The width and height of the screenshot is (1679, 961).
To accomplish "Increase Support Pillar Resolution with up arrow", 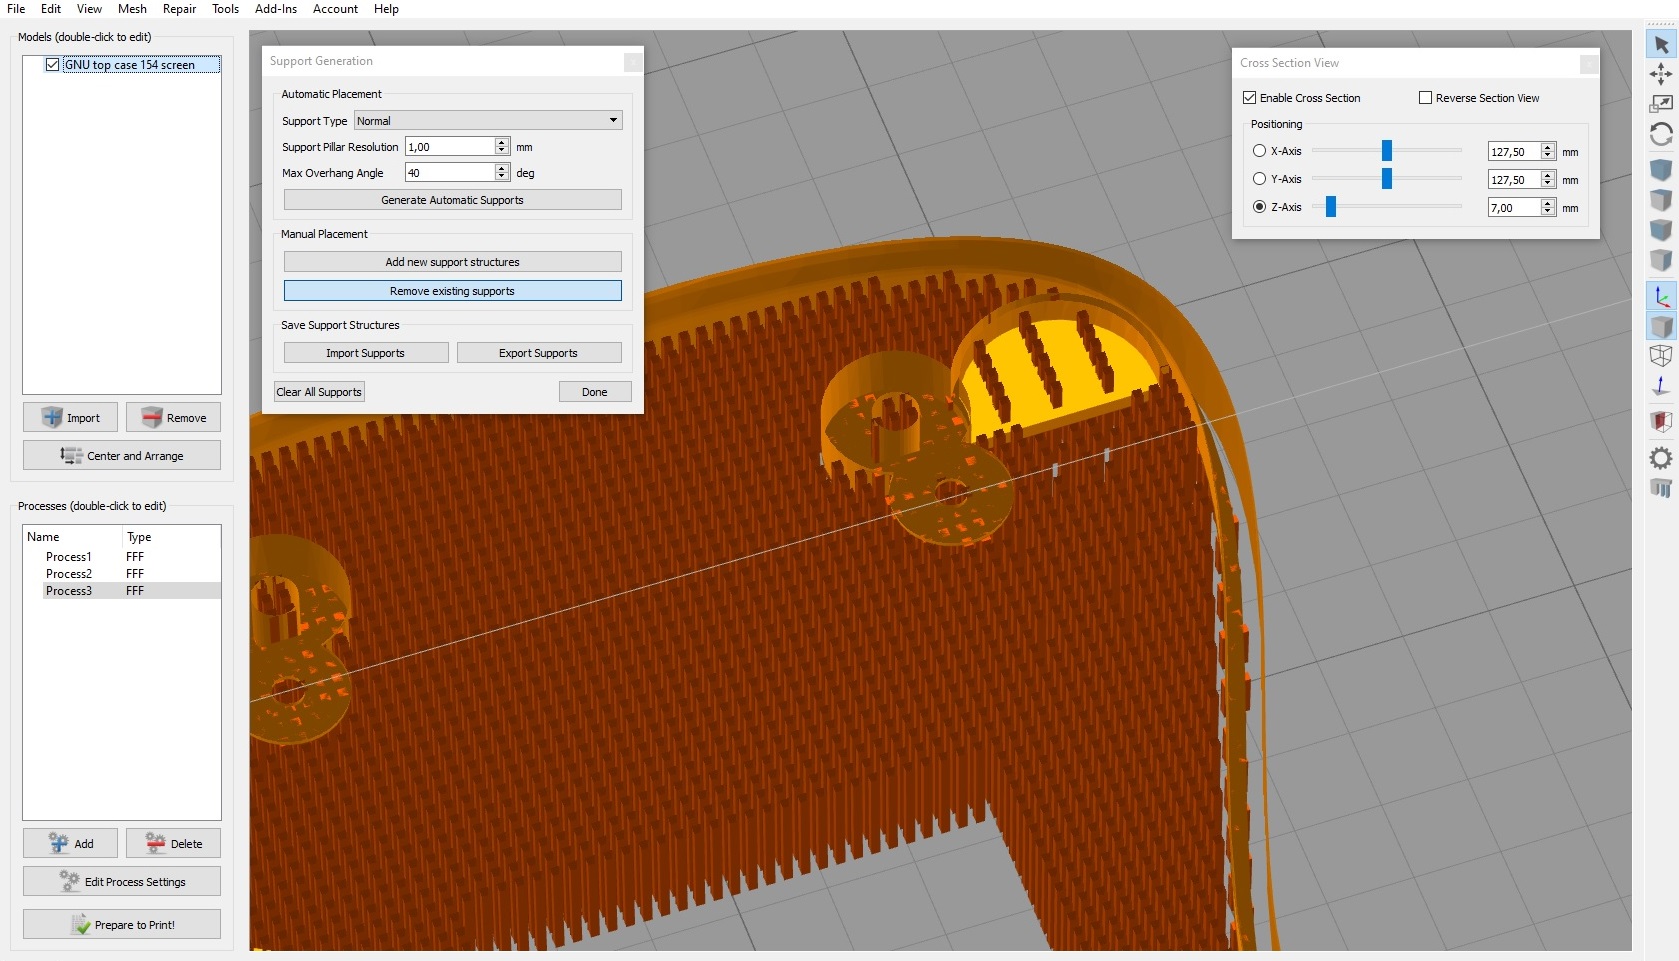I will 502,142.
